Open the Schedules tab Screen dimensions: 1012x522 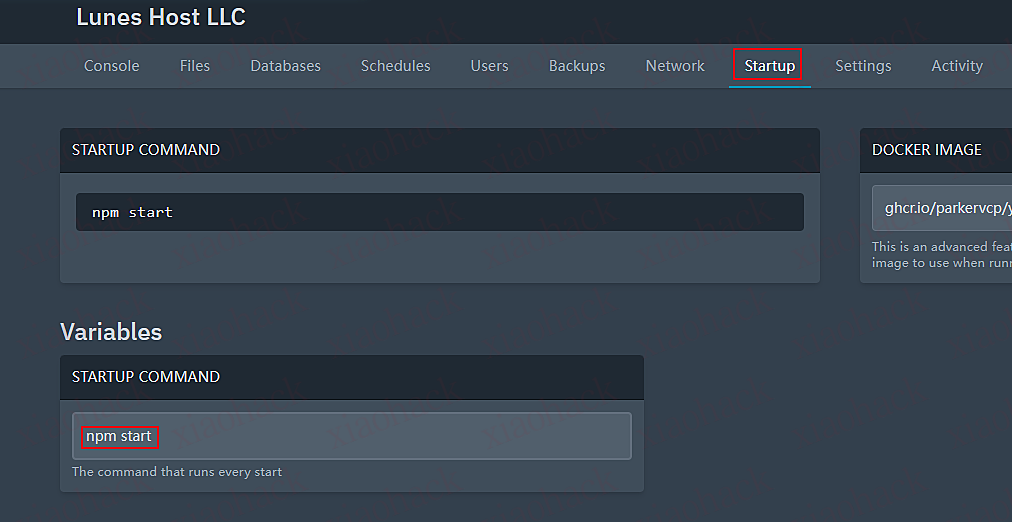tap(395, 66)
